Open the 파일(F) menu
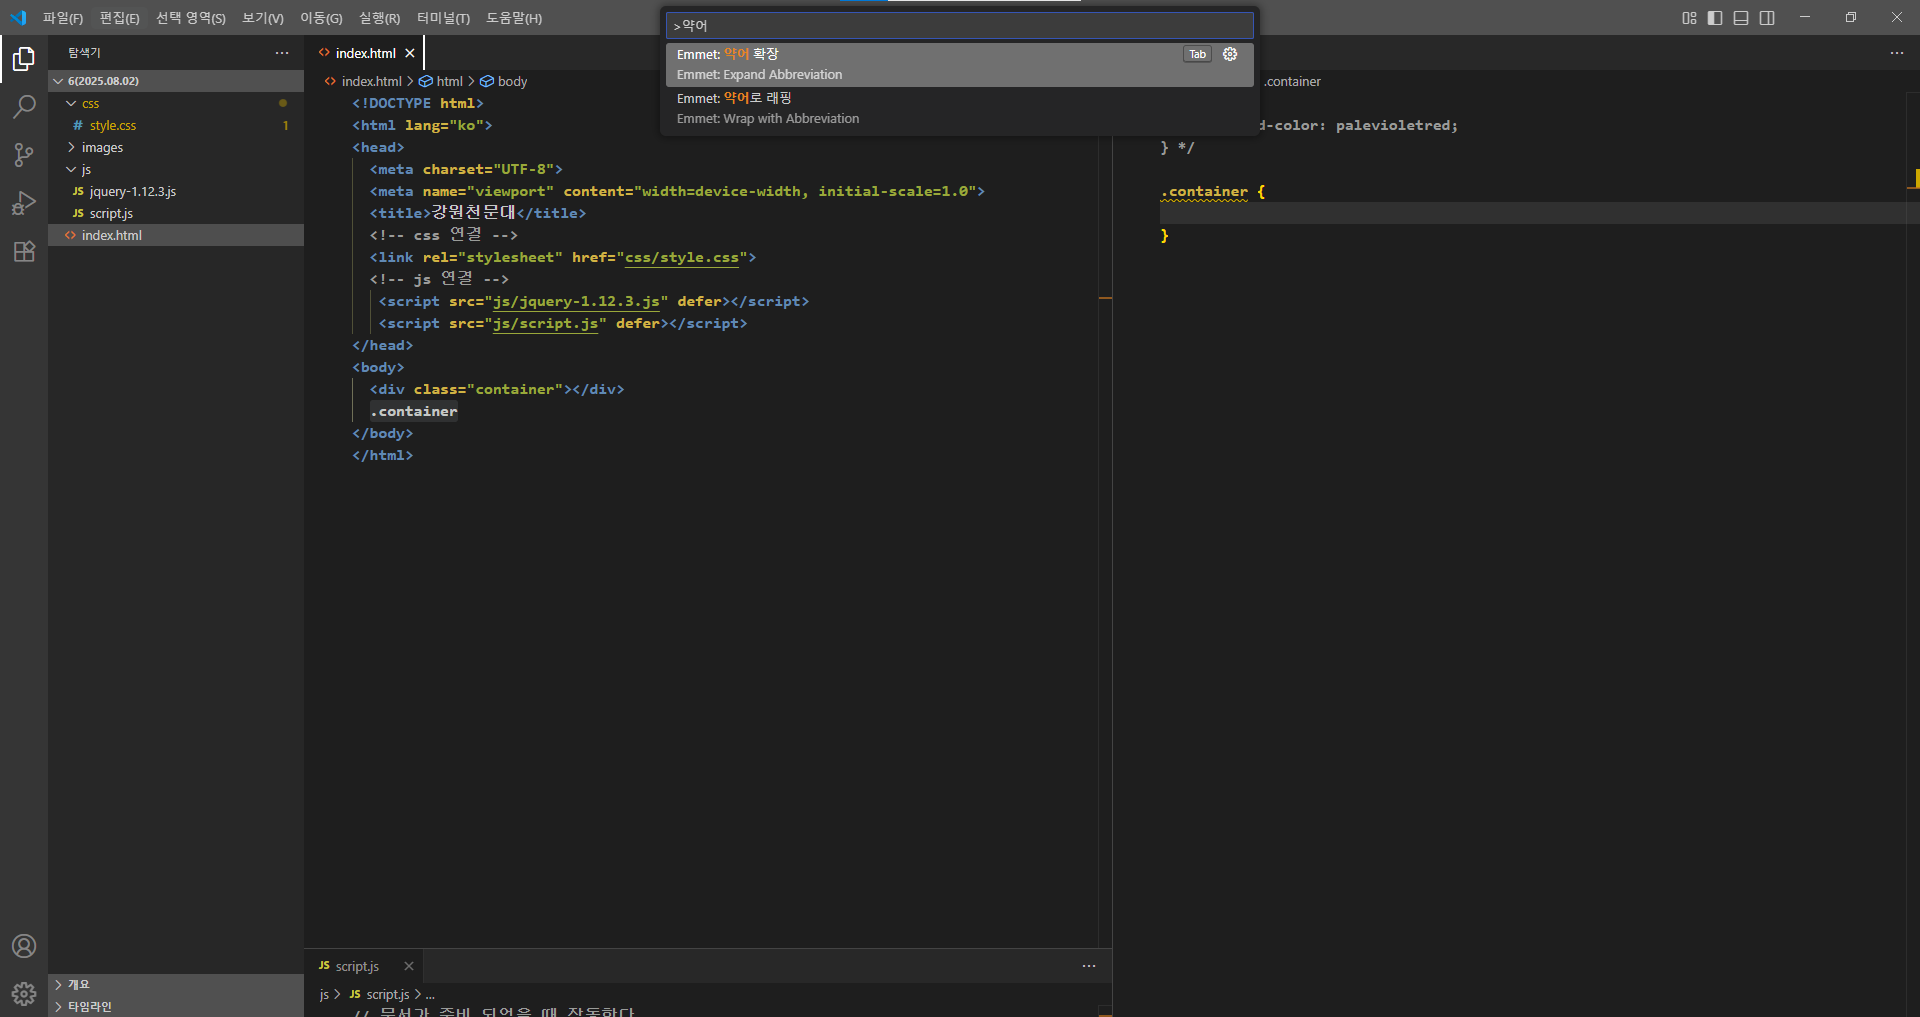This screenshot has width=1920, height=1017. tap(63, 18)
